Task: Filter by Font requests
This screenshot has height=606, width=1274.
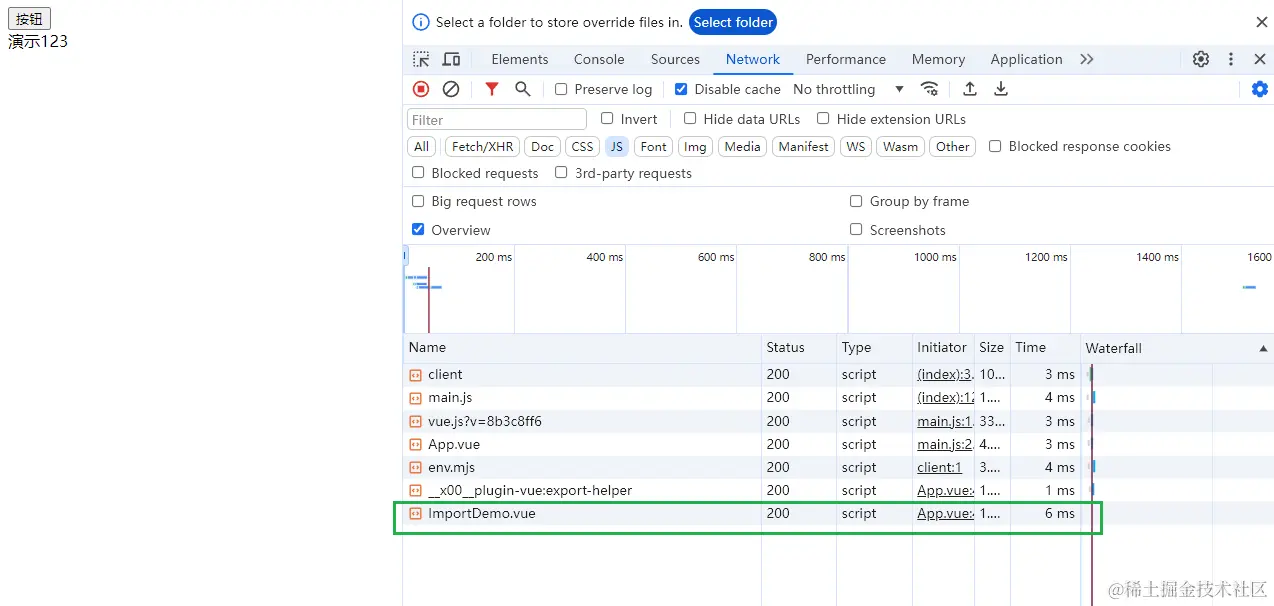Action: [x=654, y=146]
